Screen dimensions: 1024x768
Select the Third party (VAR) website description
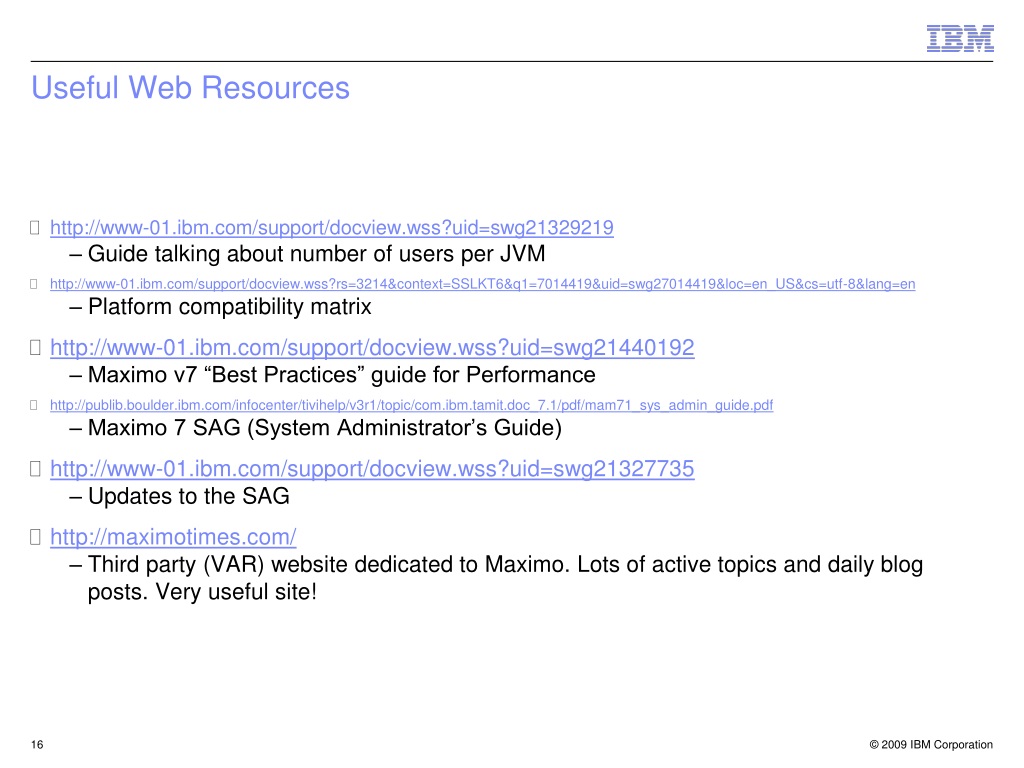(505, 578)
